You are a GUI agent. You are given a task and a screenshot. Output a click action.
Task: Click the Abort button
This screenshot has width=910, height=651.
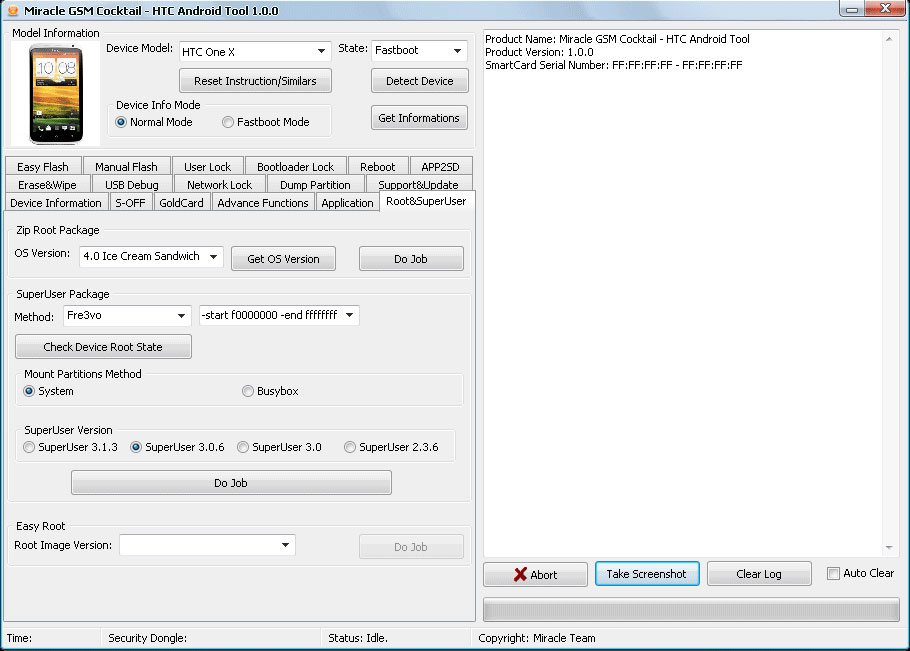(536, 574)
